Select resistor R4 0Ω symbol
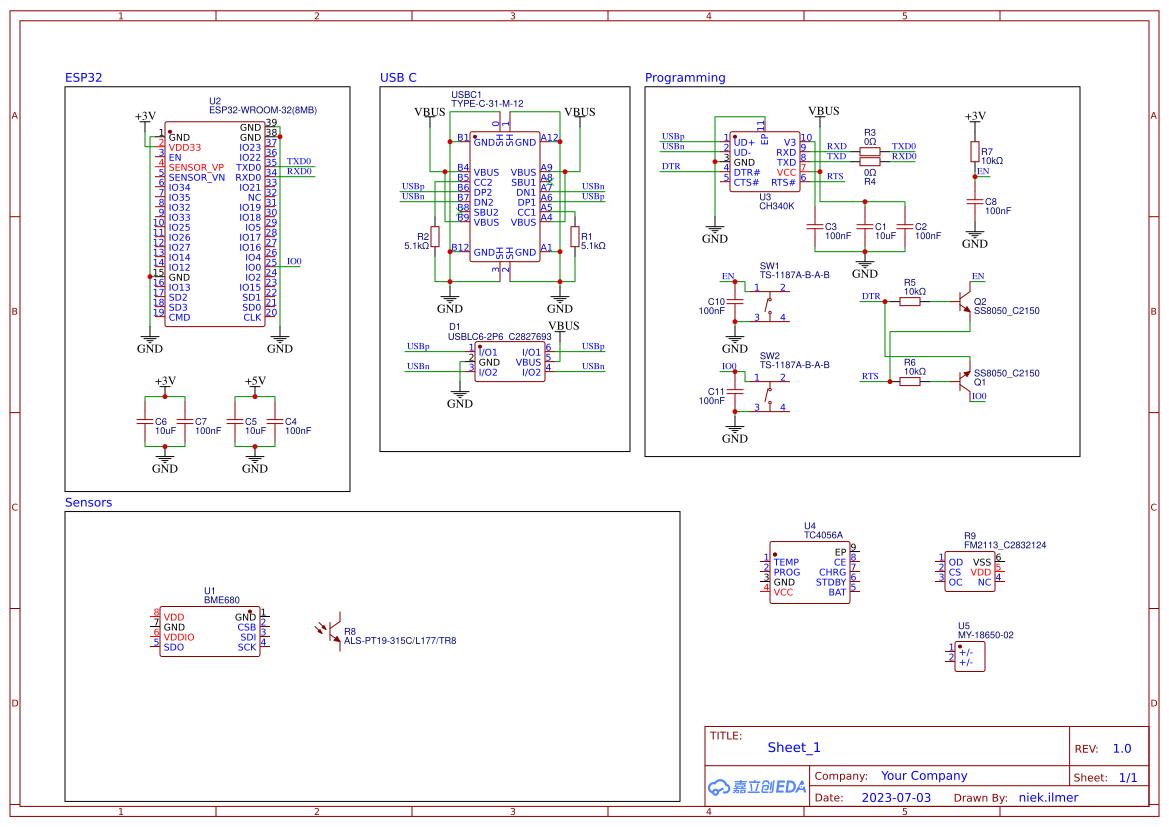The image size is (1169, 827). pos(869,161)
